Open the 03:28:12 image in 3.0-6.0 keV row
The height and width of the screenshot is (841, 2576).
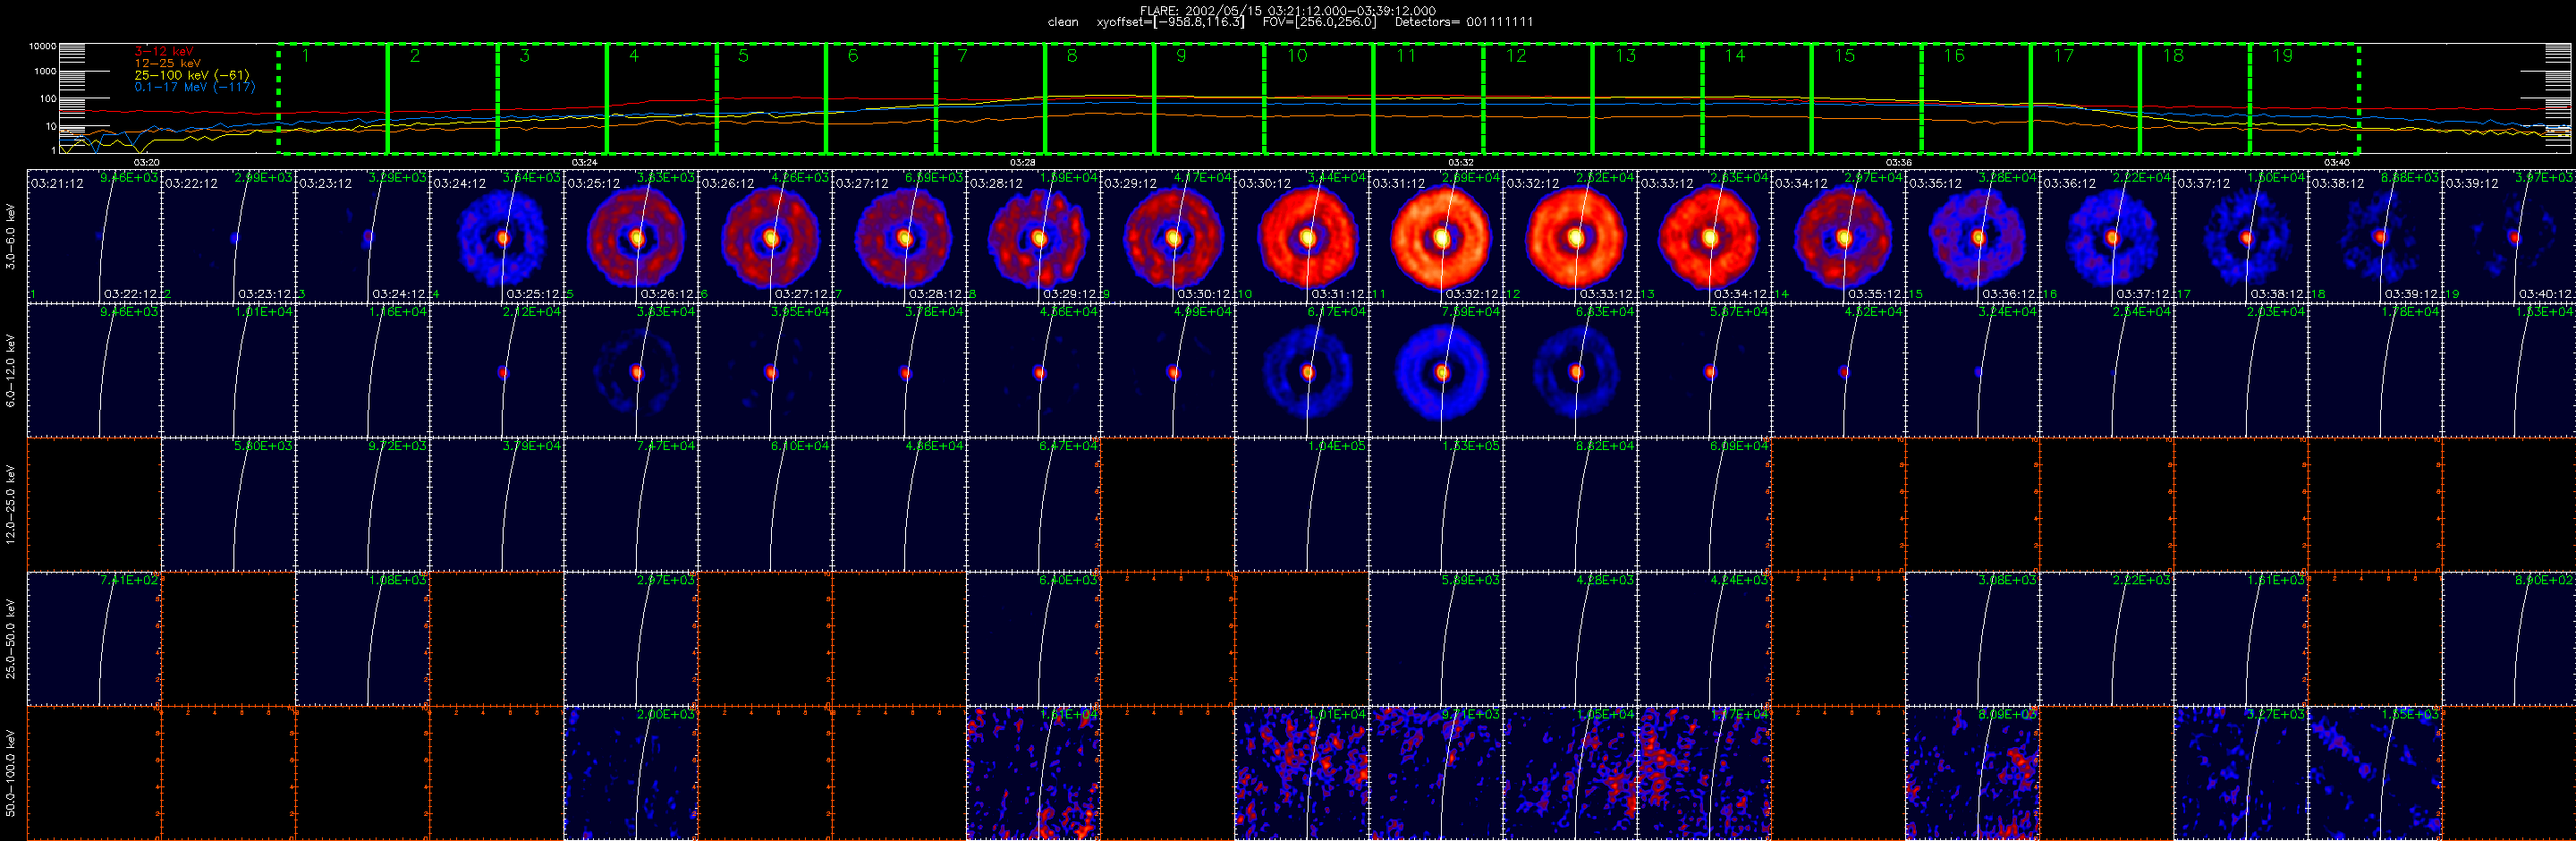coord(1033,236)
